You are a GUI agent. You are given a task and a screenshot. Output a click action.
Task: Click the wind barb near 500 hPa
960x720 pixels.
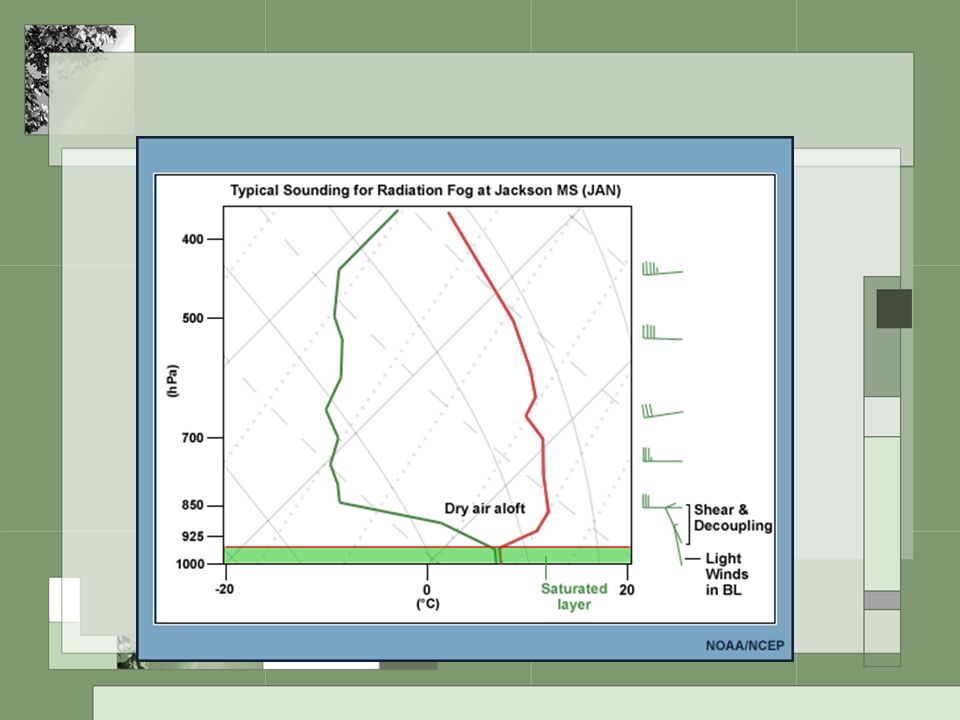(662, 332)
